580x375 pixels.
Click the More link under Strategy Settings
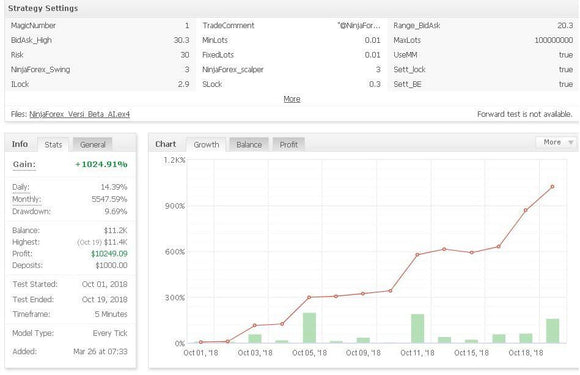pos(292,99)
